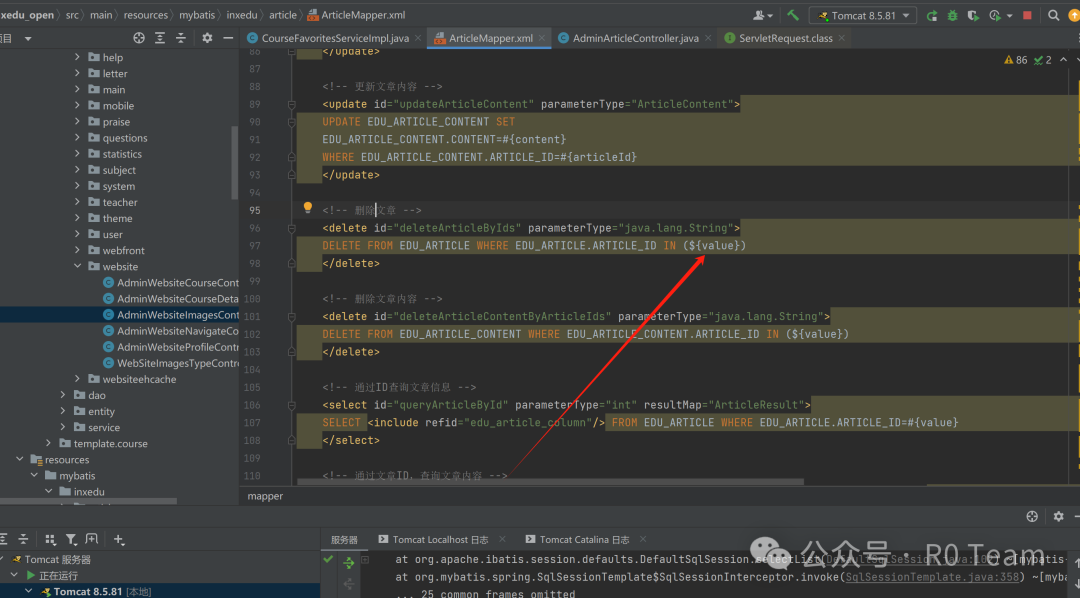Run with coverage shield icon
Screen dimensions: 1080x598
click(973, 15)
